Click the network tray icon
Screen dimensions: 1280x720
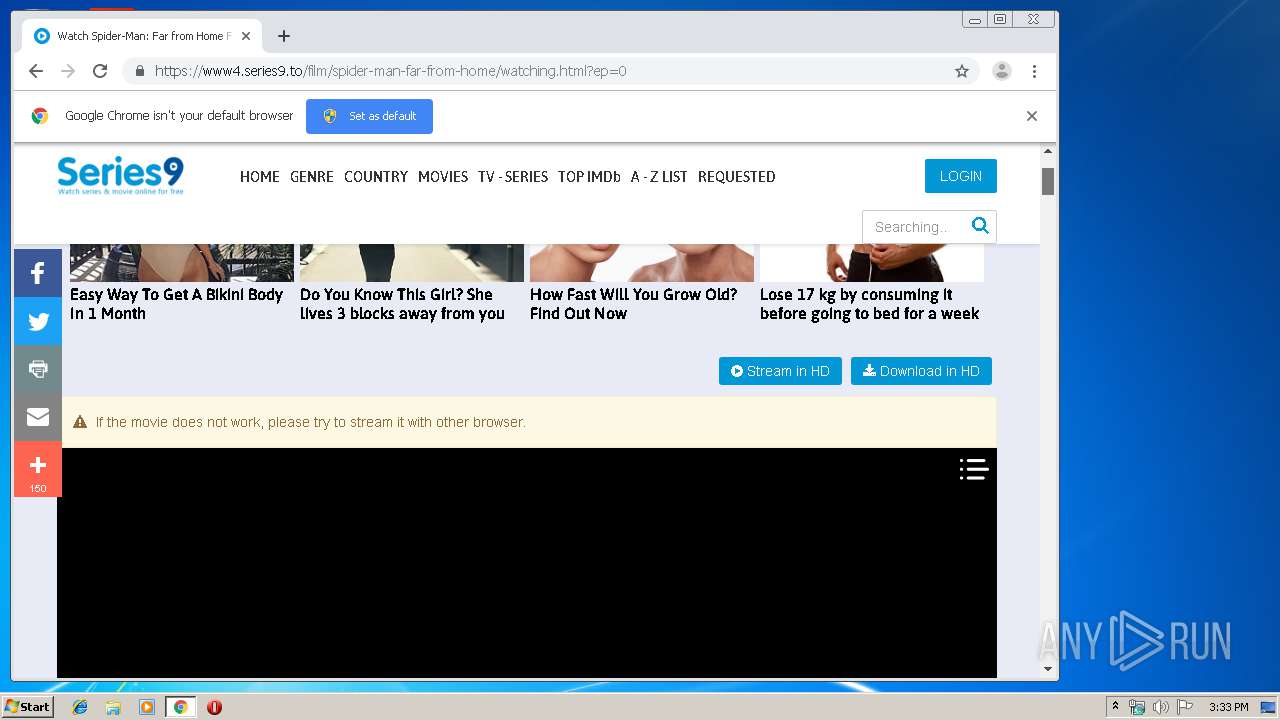(x=1137, y=707)
